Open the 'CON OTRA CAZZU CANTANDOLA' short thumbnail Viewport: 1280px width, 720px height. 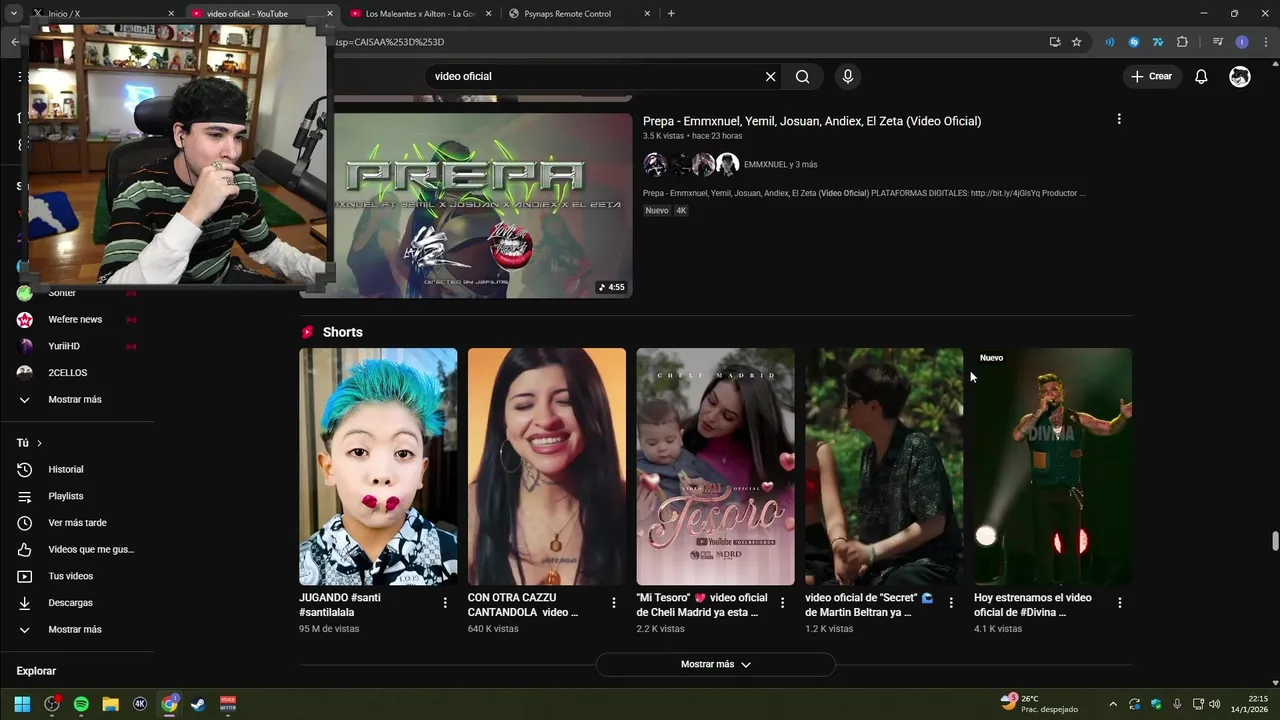tap(547, 466)
